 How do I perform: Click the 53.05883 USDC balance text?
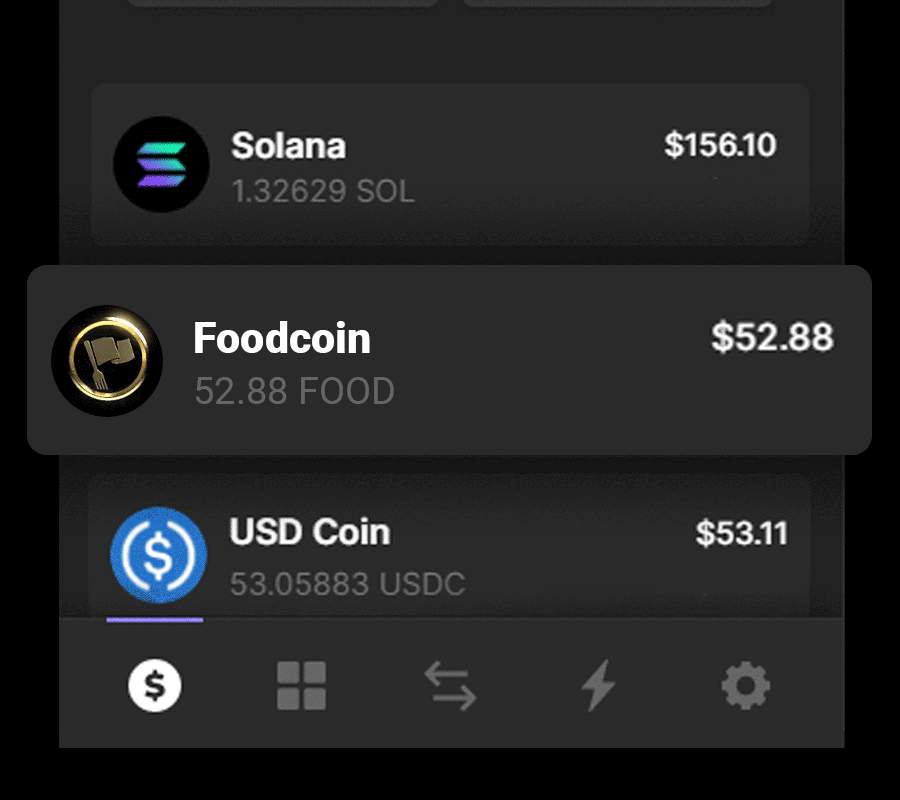[347, 584]
